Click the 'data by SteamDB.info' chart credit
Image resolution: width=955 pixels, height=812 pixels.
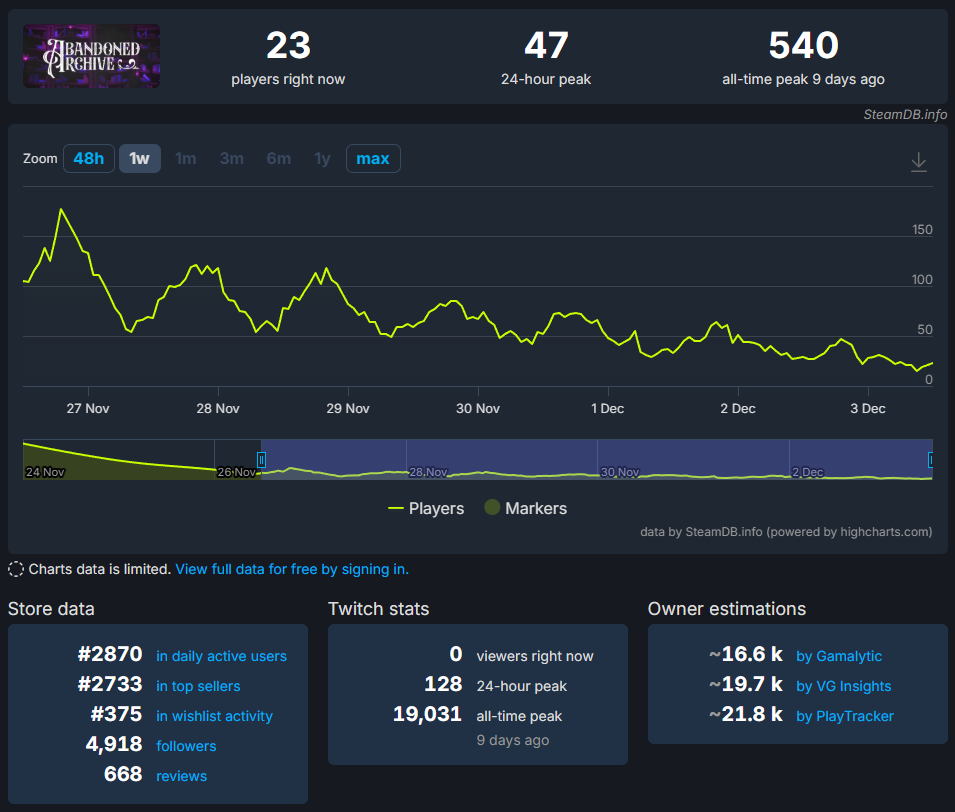[786, 532]
